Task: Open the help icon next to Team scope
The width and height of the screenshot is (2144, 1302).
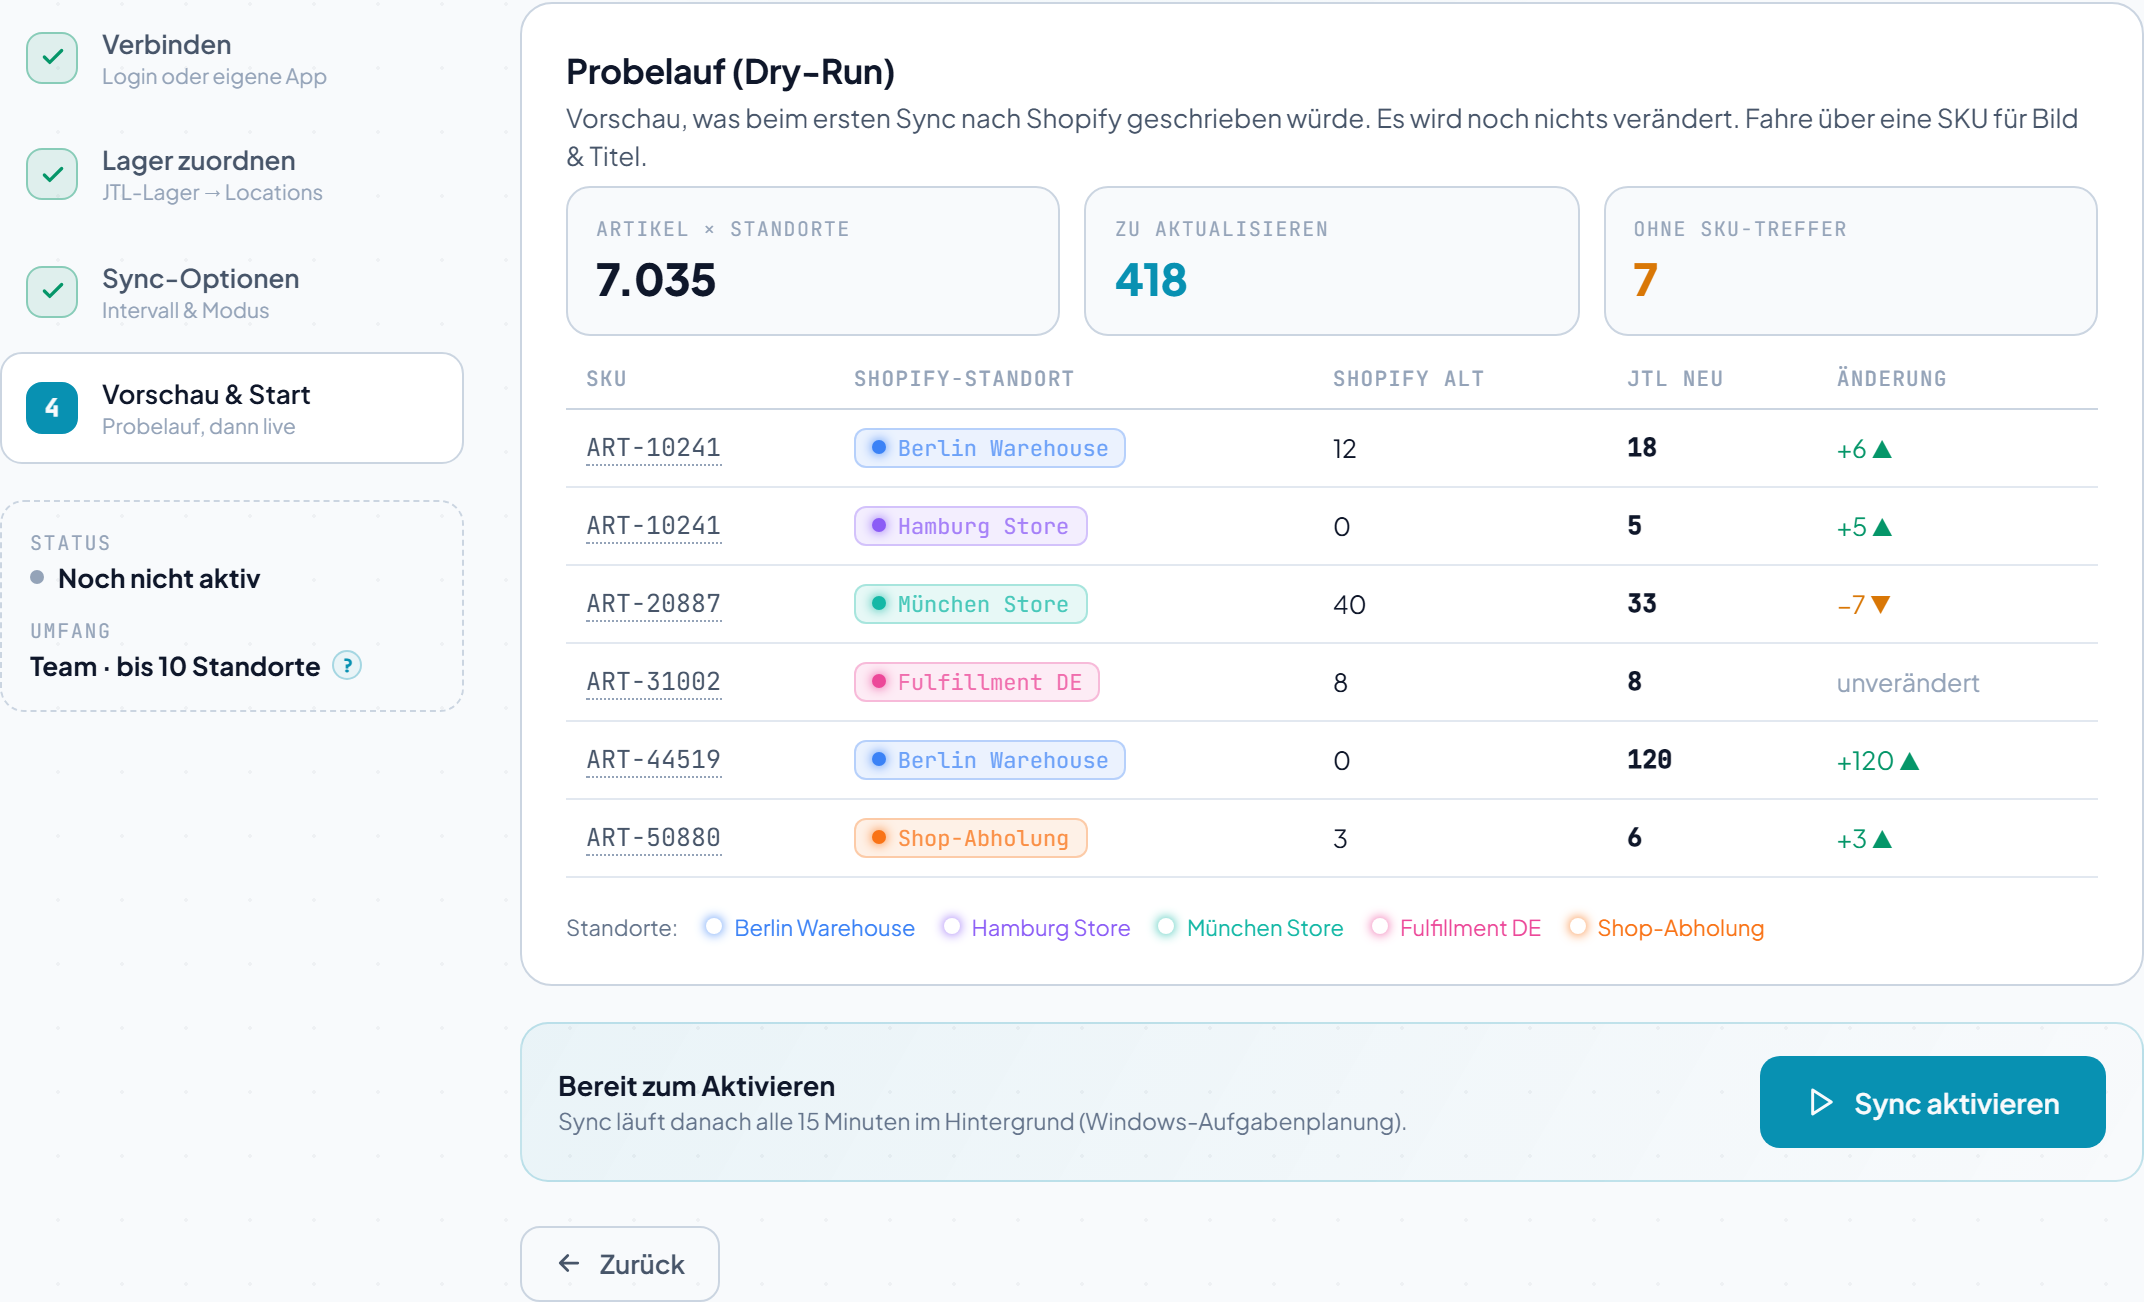Action: tap(347, 665)
